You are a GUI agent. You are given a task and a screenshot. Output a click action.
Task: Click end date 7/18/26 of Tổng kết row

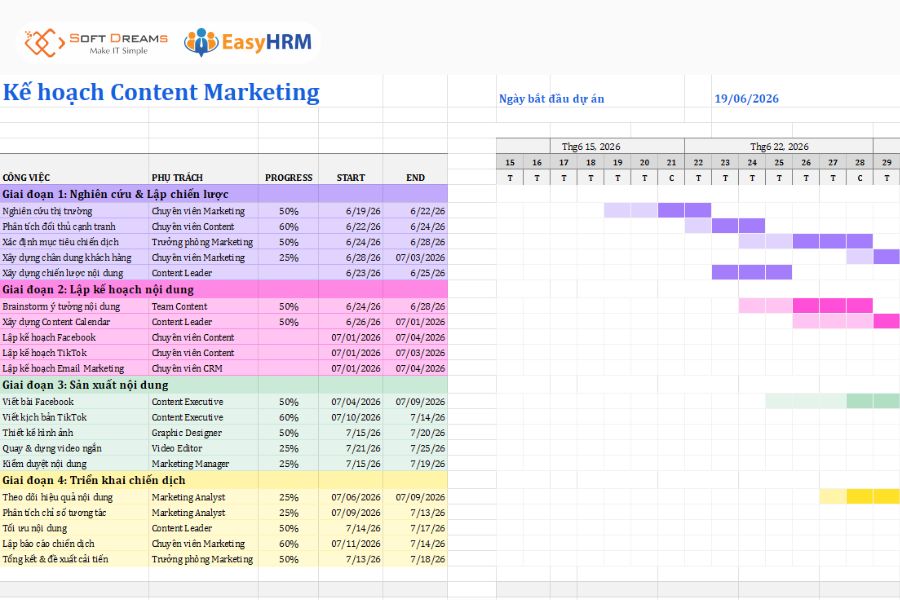pos(416,559)
